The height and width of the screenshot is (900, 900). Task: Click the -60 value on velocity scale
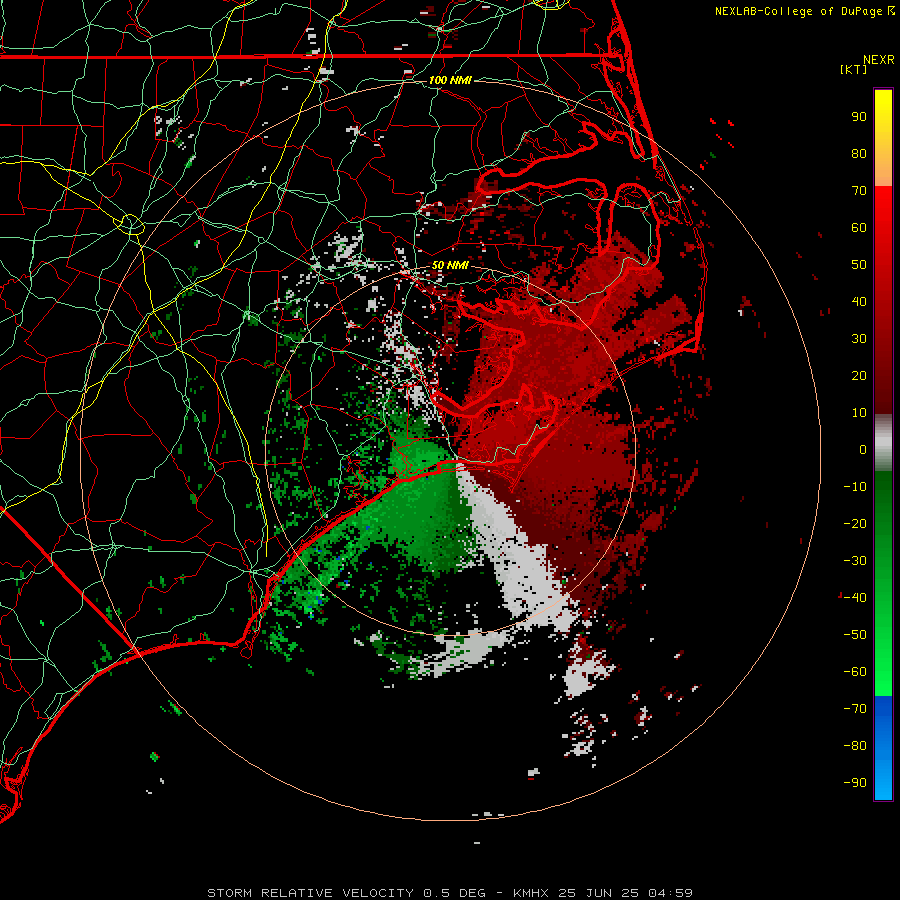click(x=855, y=672)
